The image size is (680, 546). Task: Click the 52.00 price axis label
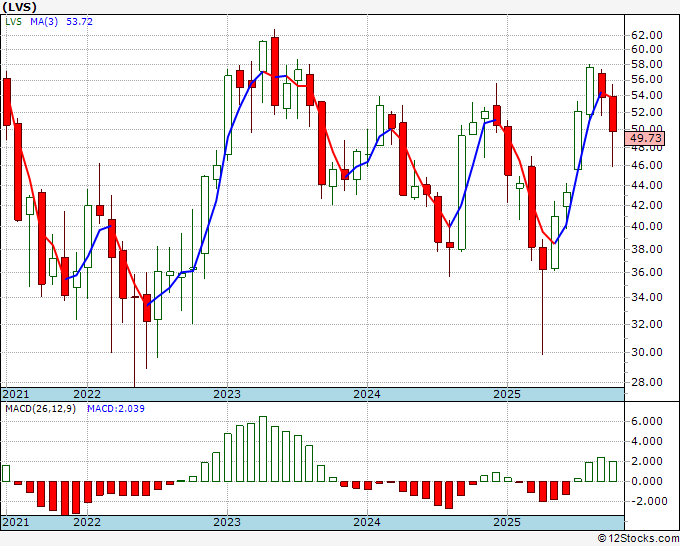tap(647, 112)
